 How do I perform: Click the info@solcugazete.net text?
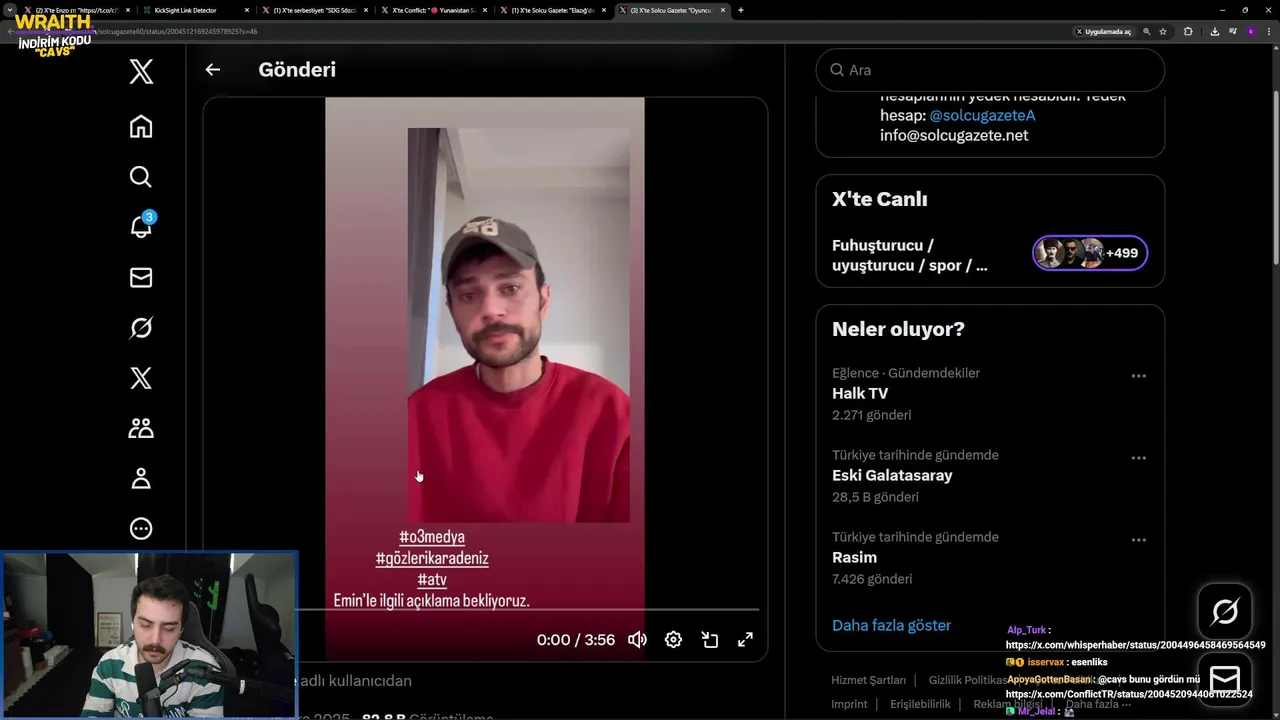coord(954,135)
